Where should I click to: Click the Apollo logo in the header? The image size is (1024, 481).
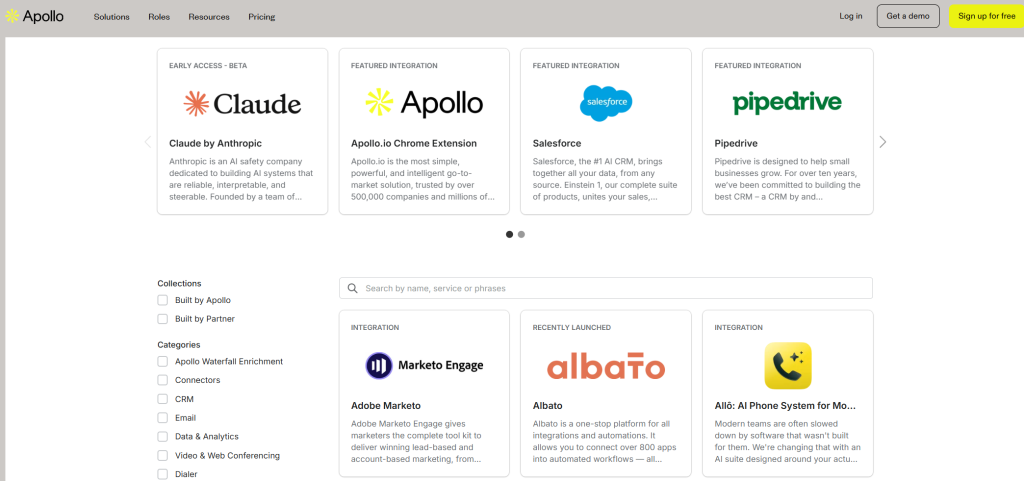pyautogui.click(x=35, y=16)
